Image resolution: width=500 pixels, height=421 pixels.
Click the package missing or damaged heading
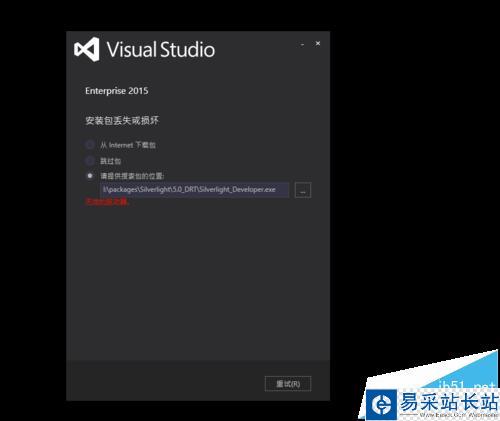tap(122, 120)
